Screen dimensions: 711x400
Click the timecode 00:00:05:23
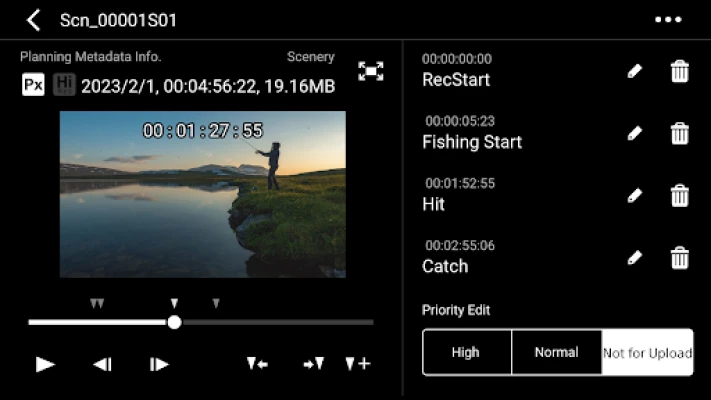(460, 121)
